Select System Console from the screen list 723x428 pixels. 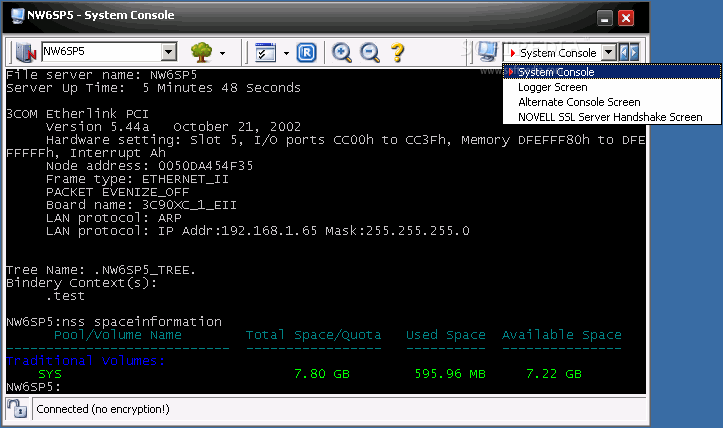[612, 72]
